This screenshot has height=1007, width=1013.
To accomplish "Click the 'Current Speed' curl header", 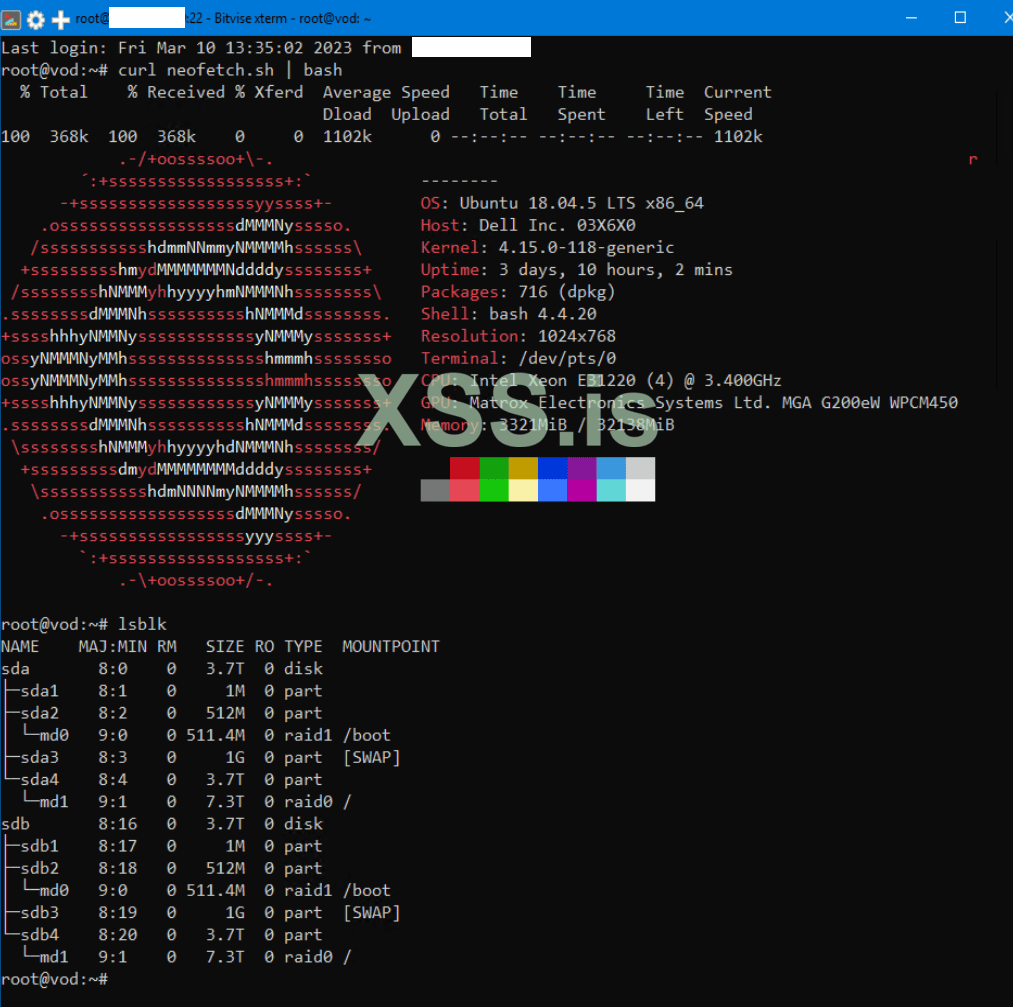I will pos(738,103).
